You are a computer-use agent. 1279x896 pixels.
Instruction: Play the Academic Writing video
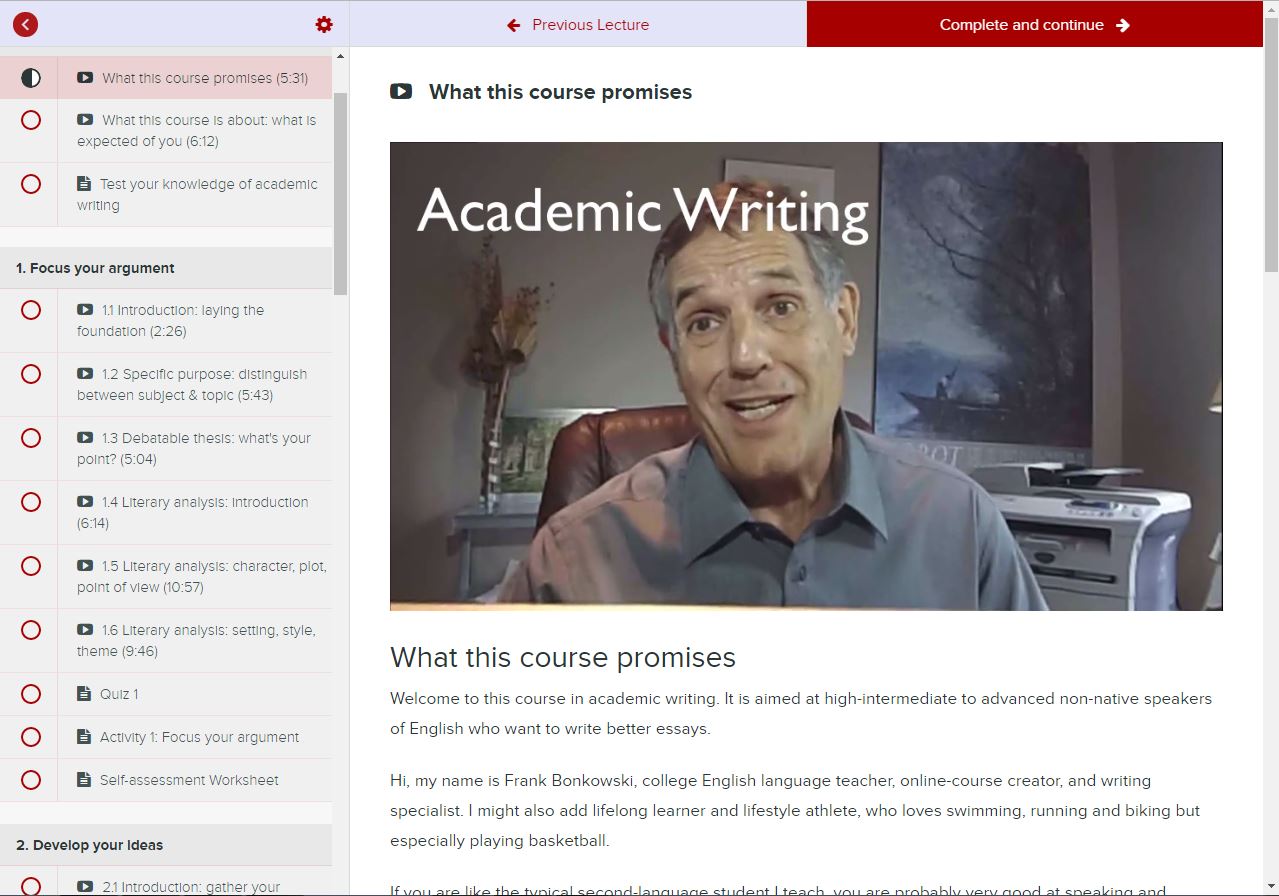tap(805, 376)
